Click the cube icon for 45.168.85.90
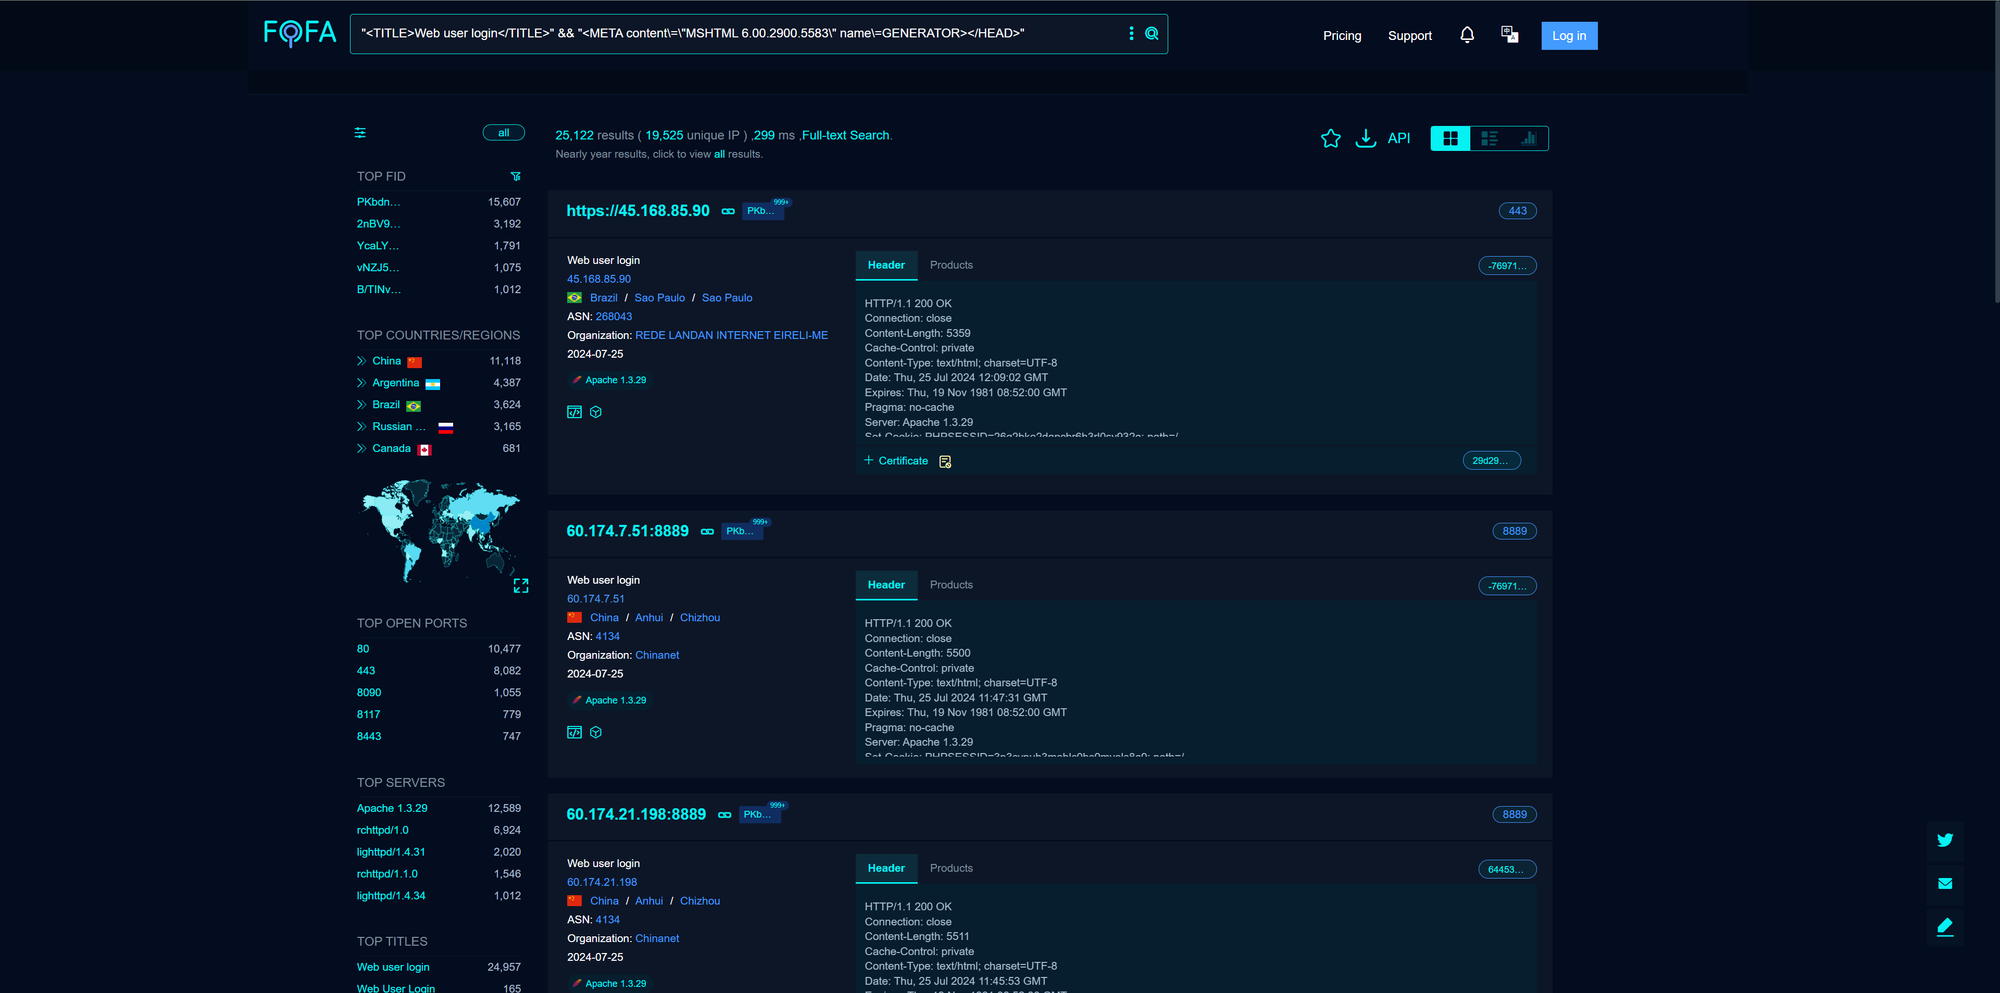 (596, 412)
